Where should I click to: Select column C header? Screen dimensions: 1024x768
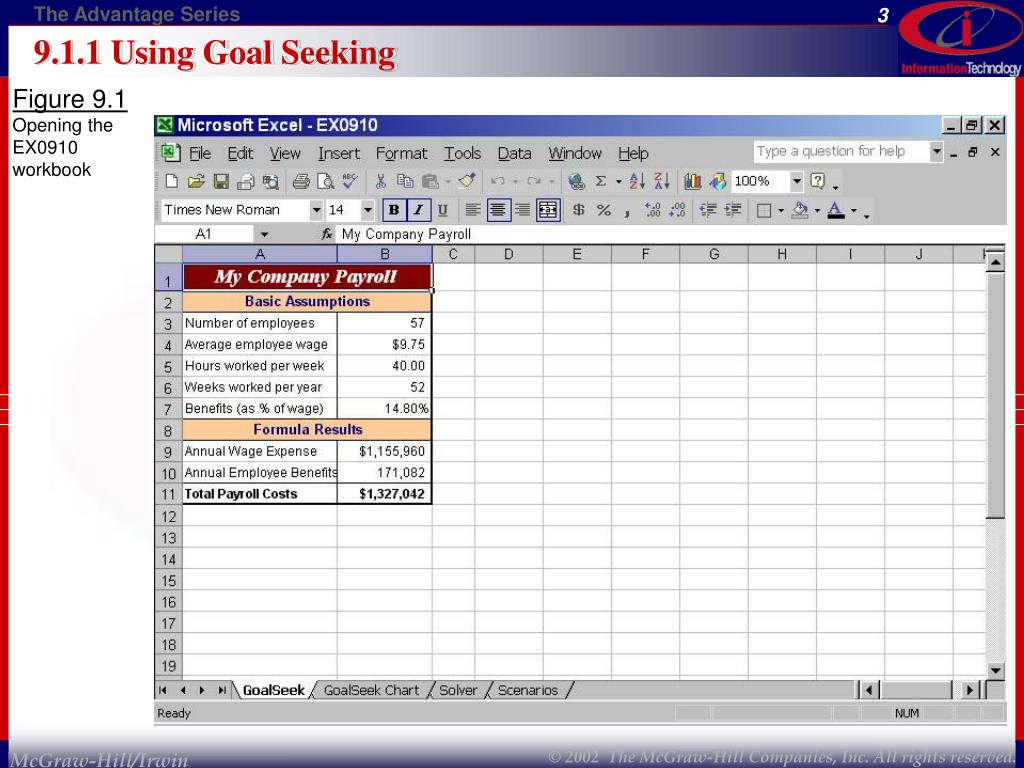(x=453, y=254)
